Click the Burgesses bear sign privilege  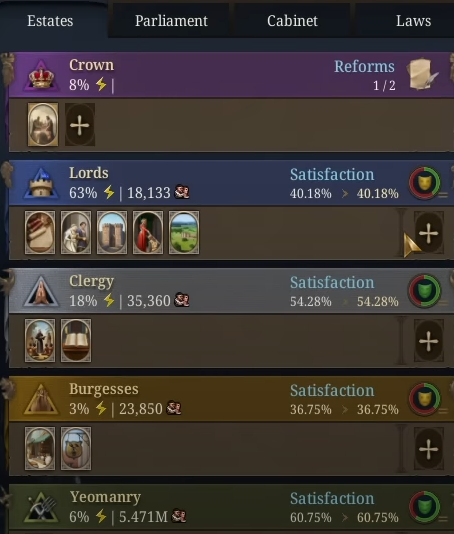click(x=76, y=449)
